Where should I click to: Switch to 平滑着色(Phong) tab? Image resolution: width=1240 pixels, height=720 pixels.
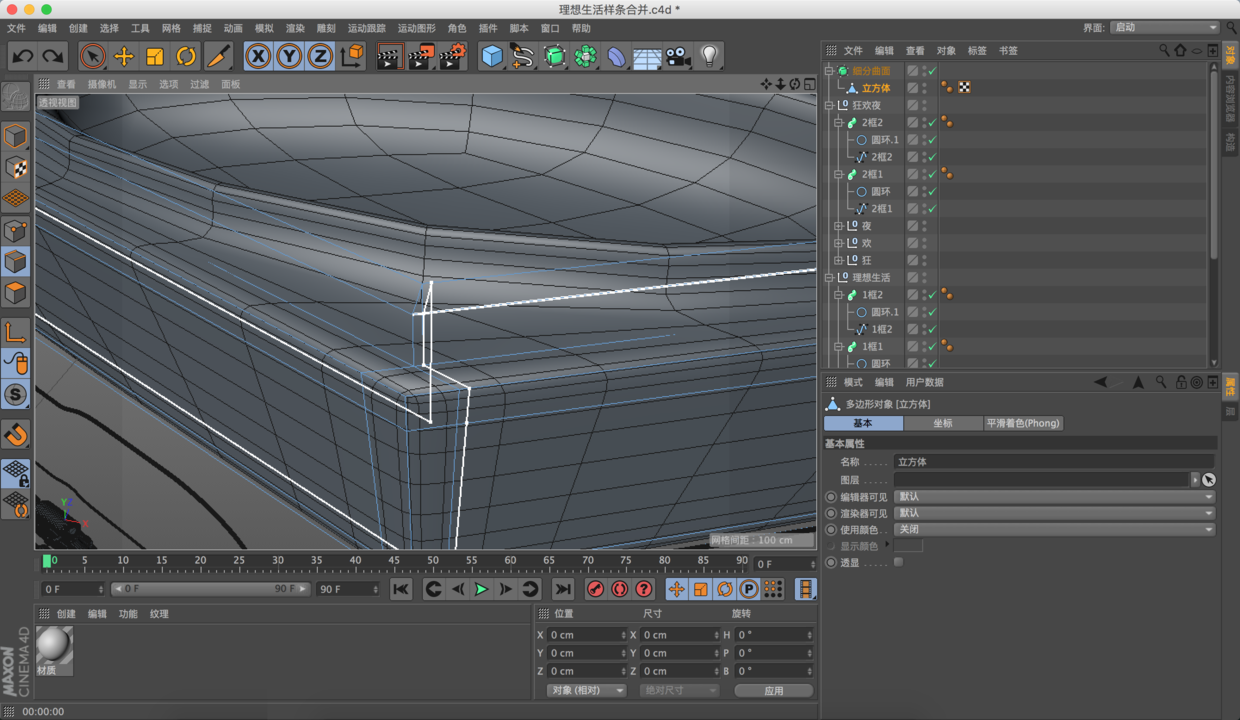1022,423
